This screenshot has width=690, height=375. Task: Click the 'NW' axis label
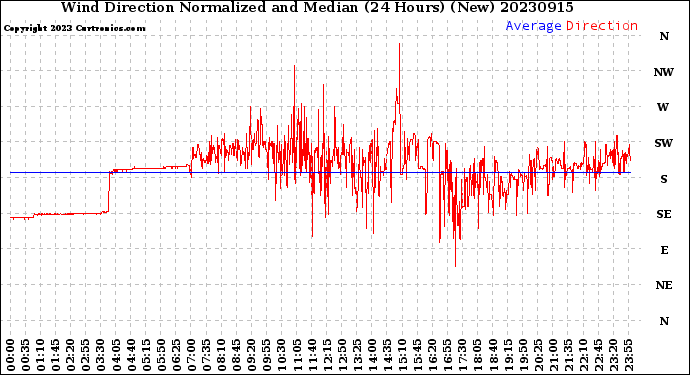[664, 72]
